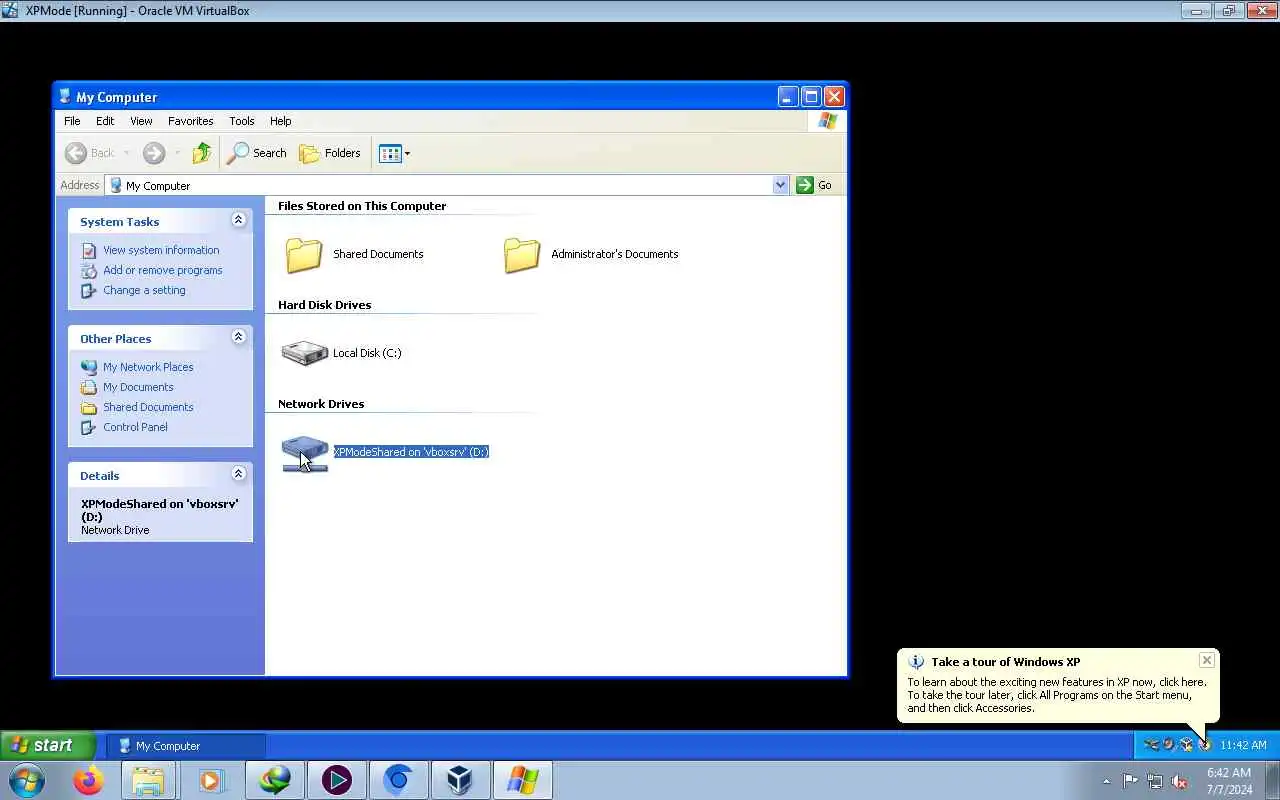This screenshot has height=800, width=1280.
Task: Click the Local Disk (C:) label
Action: click(367, 353)
